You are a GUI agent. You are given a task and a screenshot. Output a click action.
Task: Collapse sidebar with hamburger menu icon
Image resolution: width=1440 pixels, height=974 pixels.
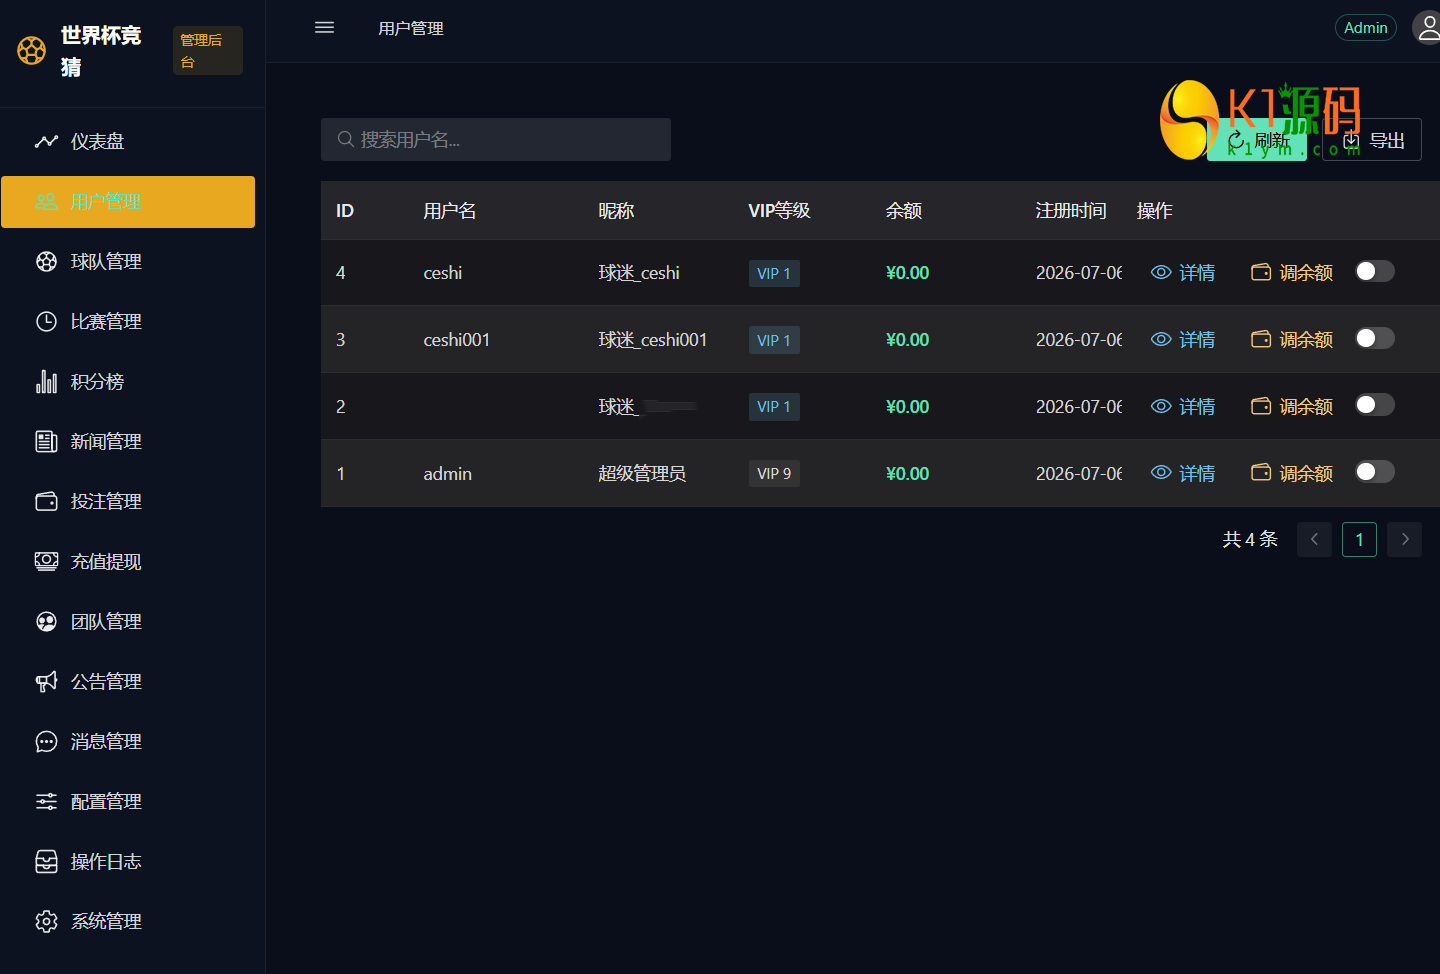tap(324, 28)
